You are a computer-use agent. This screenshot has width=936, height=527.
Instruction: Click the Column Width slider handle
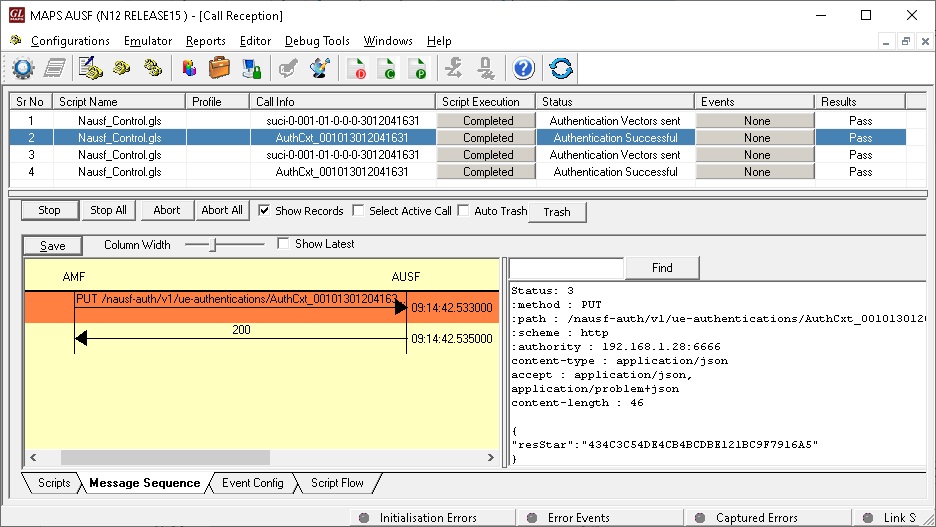click(x=213, y=244)
